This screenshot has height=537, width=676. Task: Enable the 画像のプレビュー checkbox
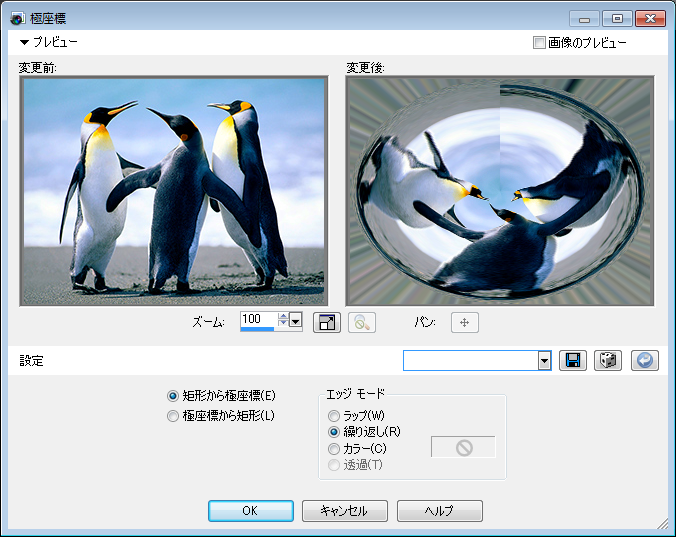click(540, 43)
